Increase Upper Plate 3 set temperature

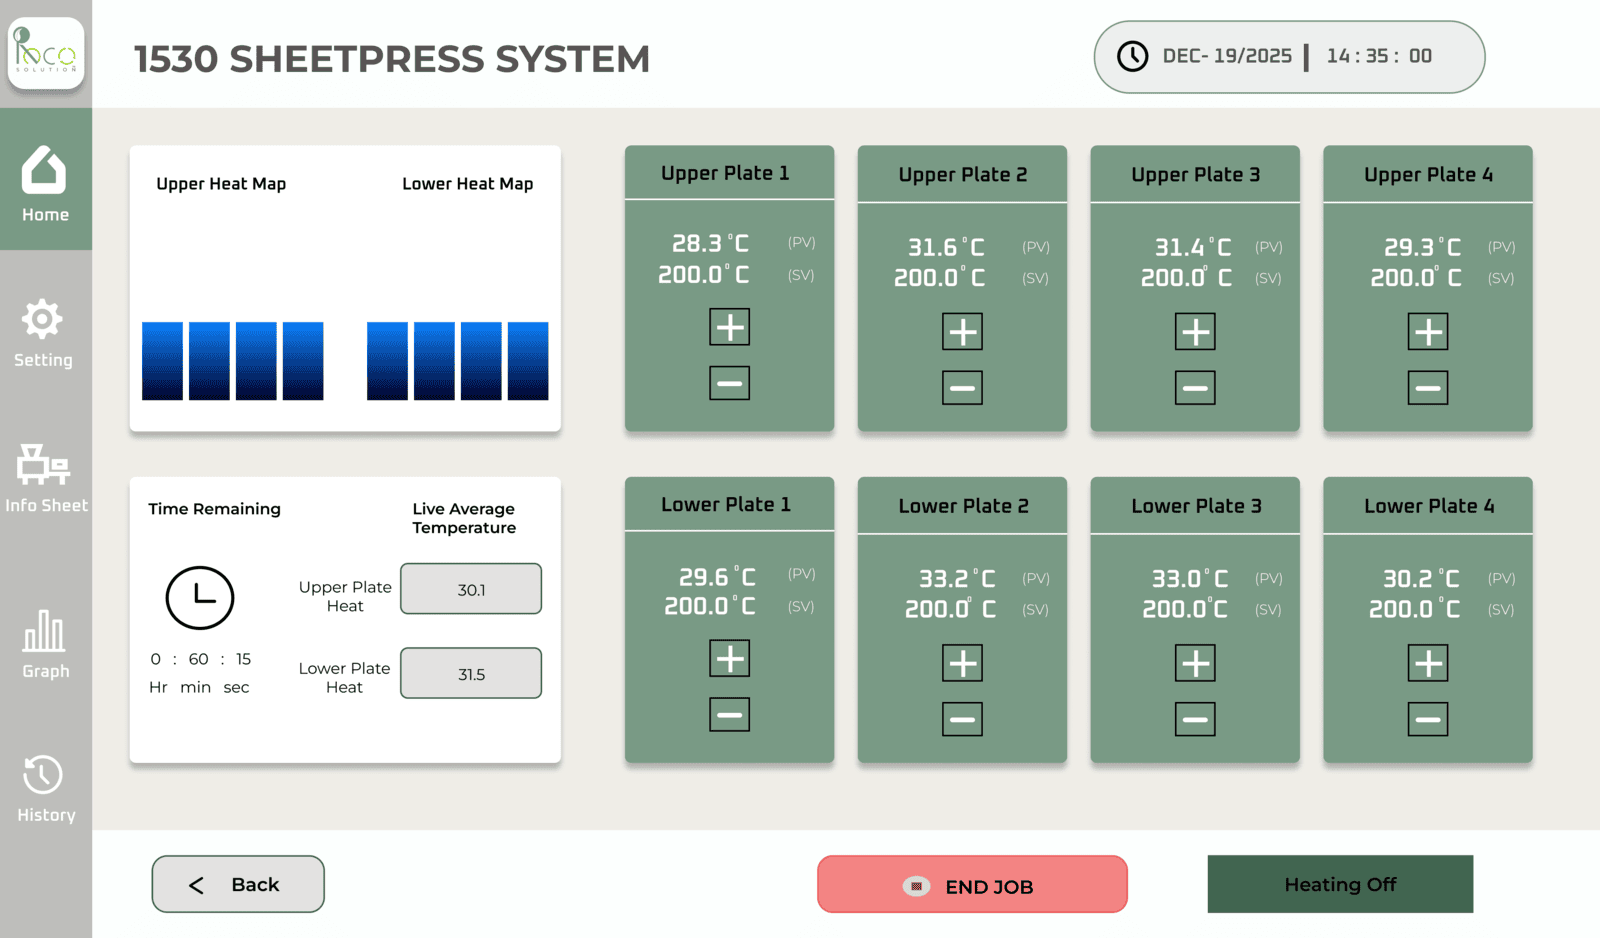click(x=1195, y=332)
